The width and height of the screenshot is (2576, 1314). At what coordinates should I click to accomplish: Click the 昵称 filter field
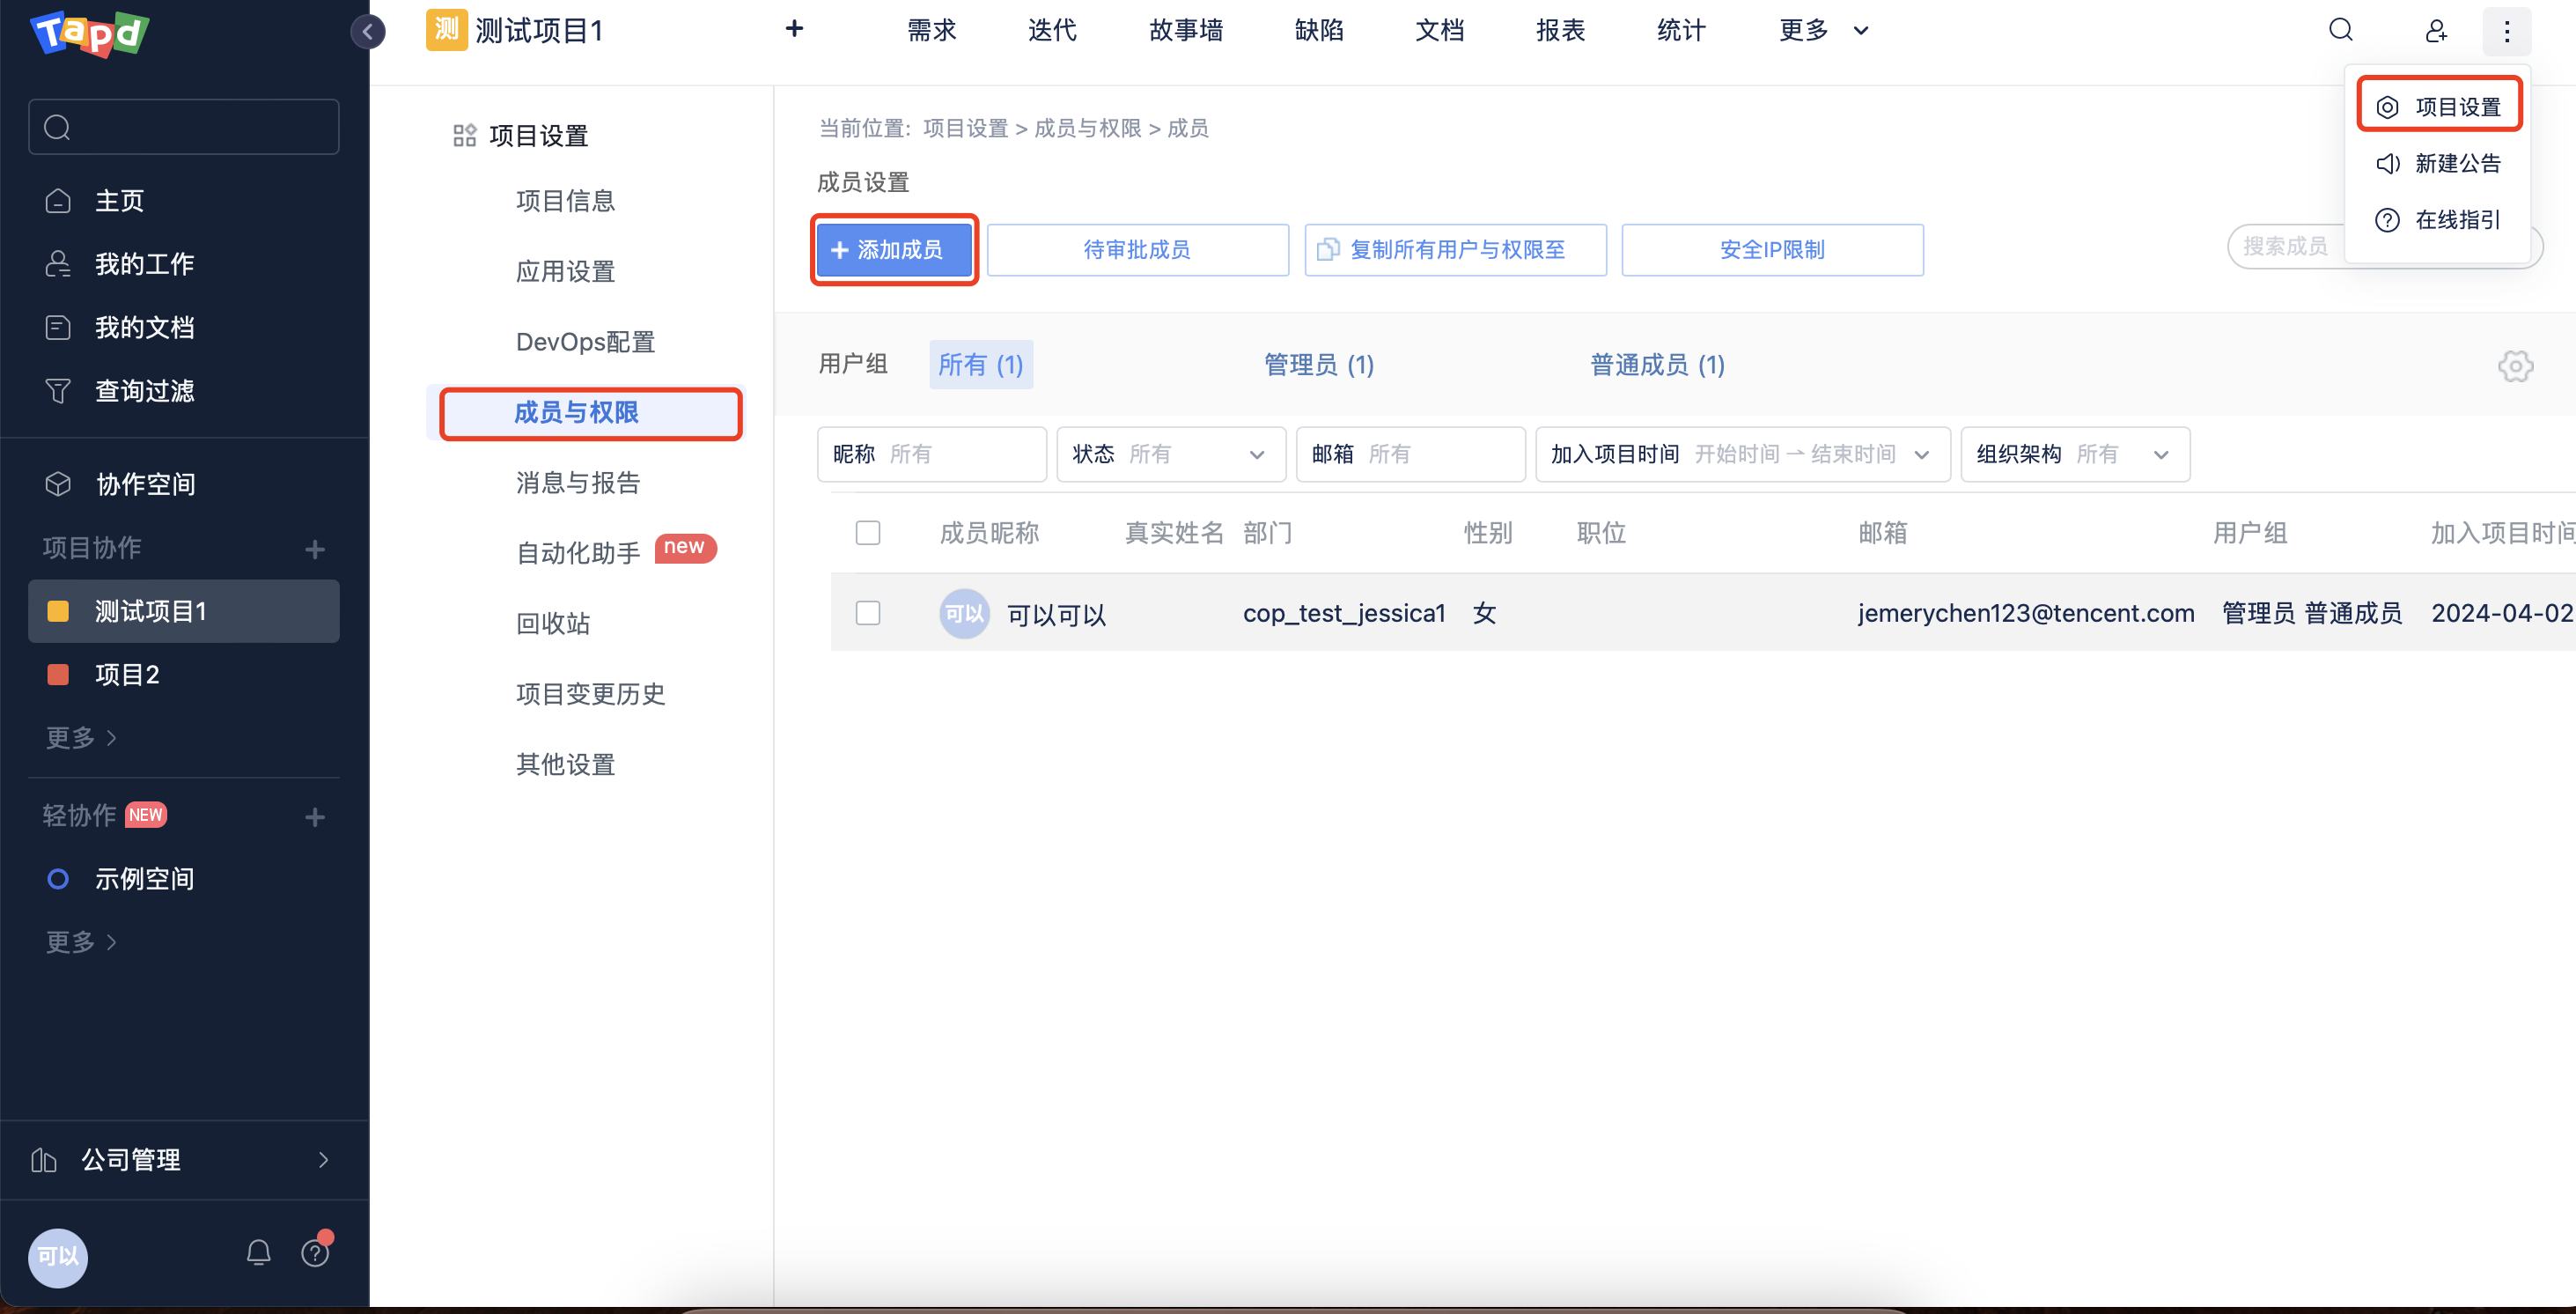[x=932, y=455]
